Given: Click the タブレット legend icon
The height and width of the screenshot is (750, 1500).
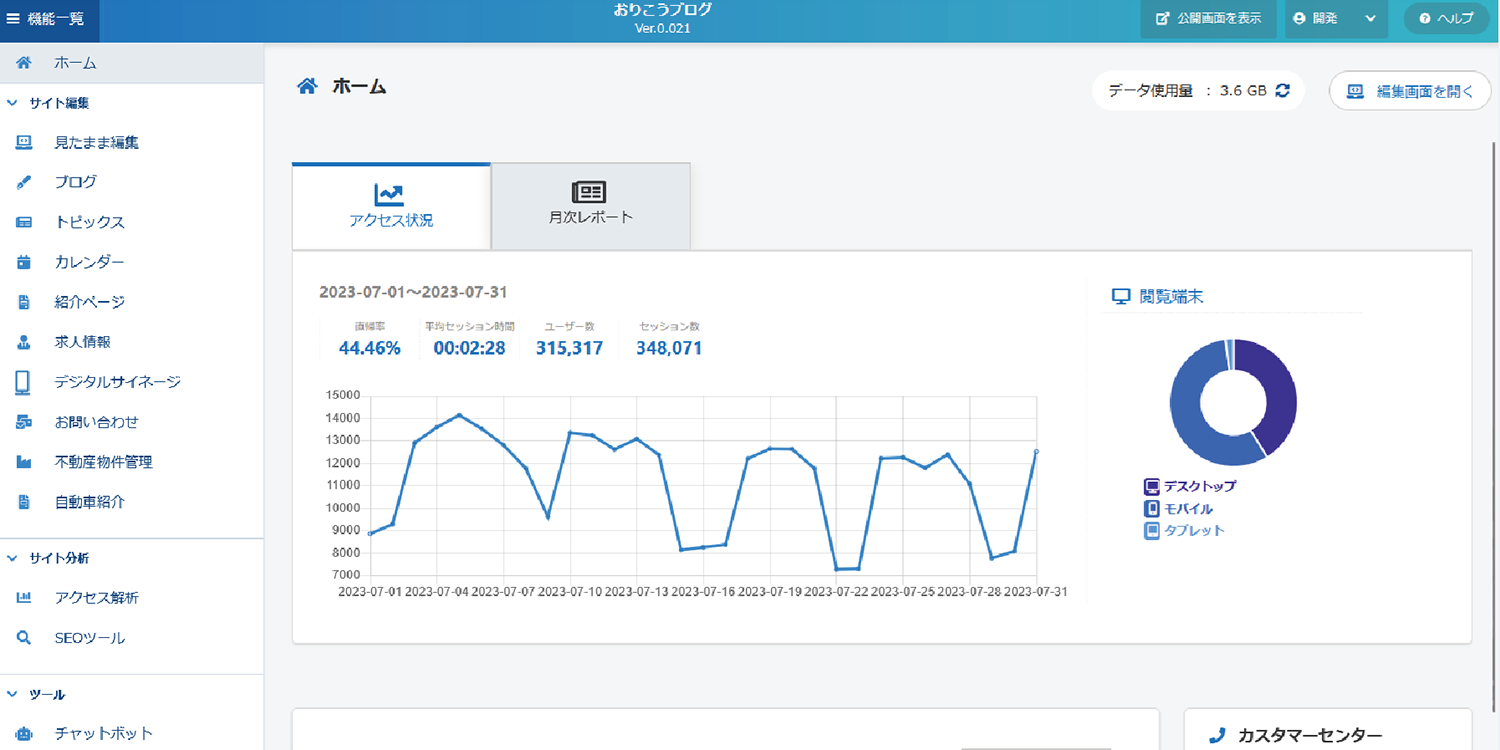Looking at the screenshot, I should pyautogui.click(x=1151, y=531).
